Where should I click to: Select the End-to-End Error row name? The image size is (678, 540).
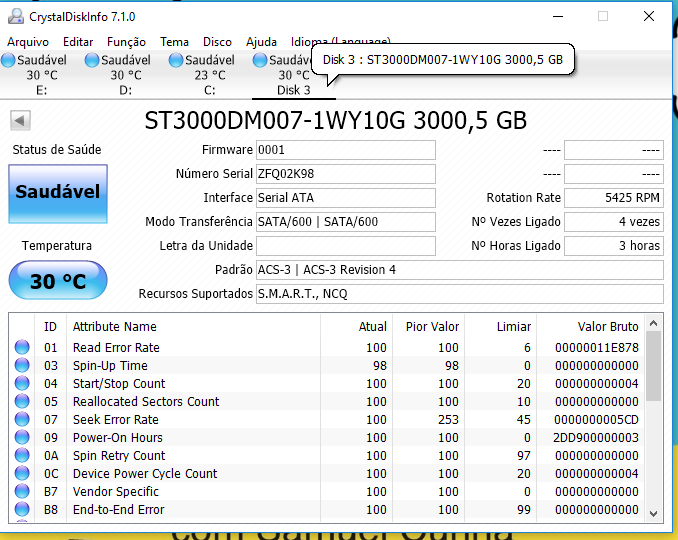[118, 510]
